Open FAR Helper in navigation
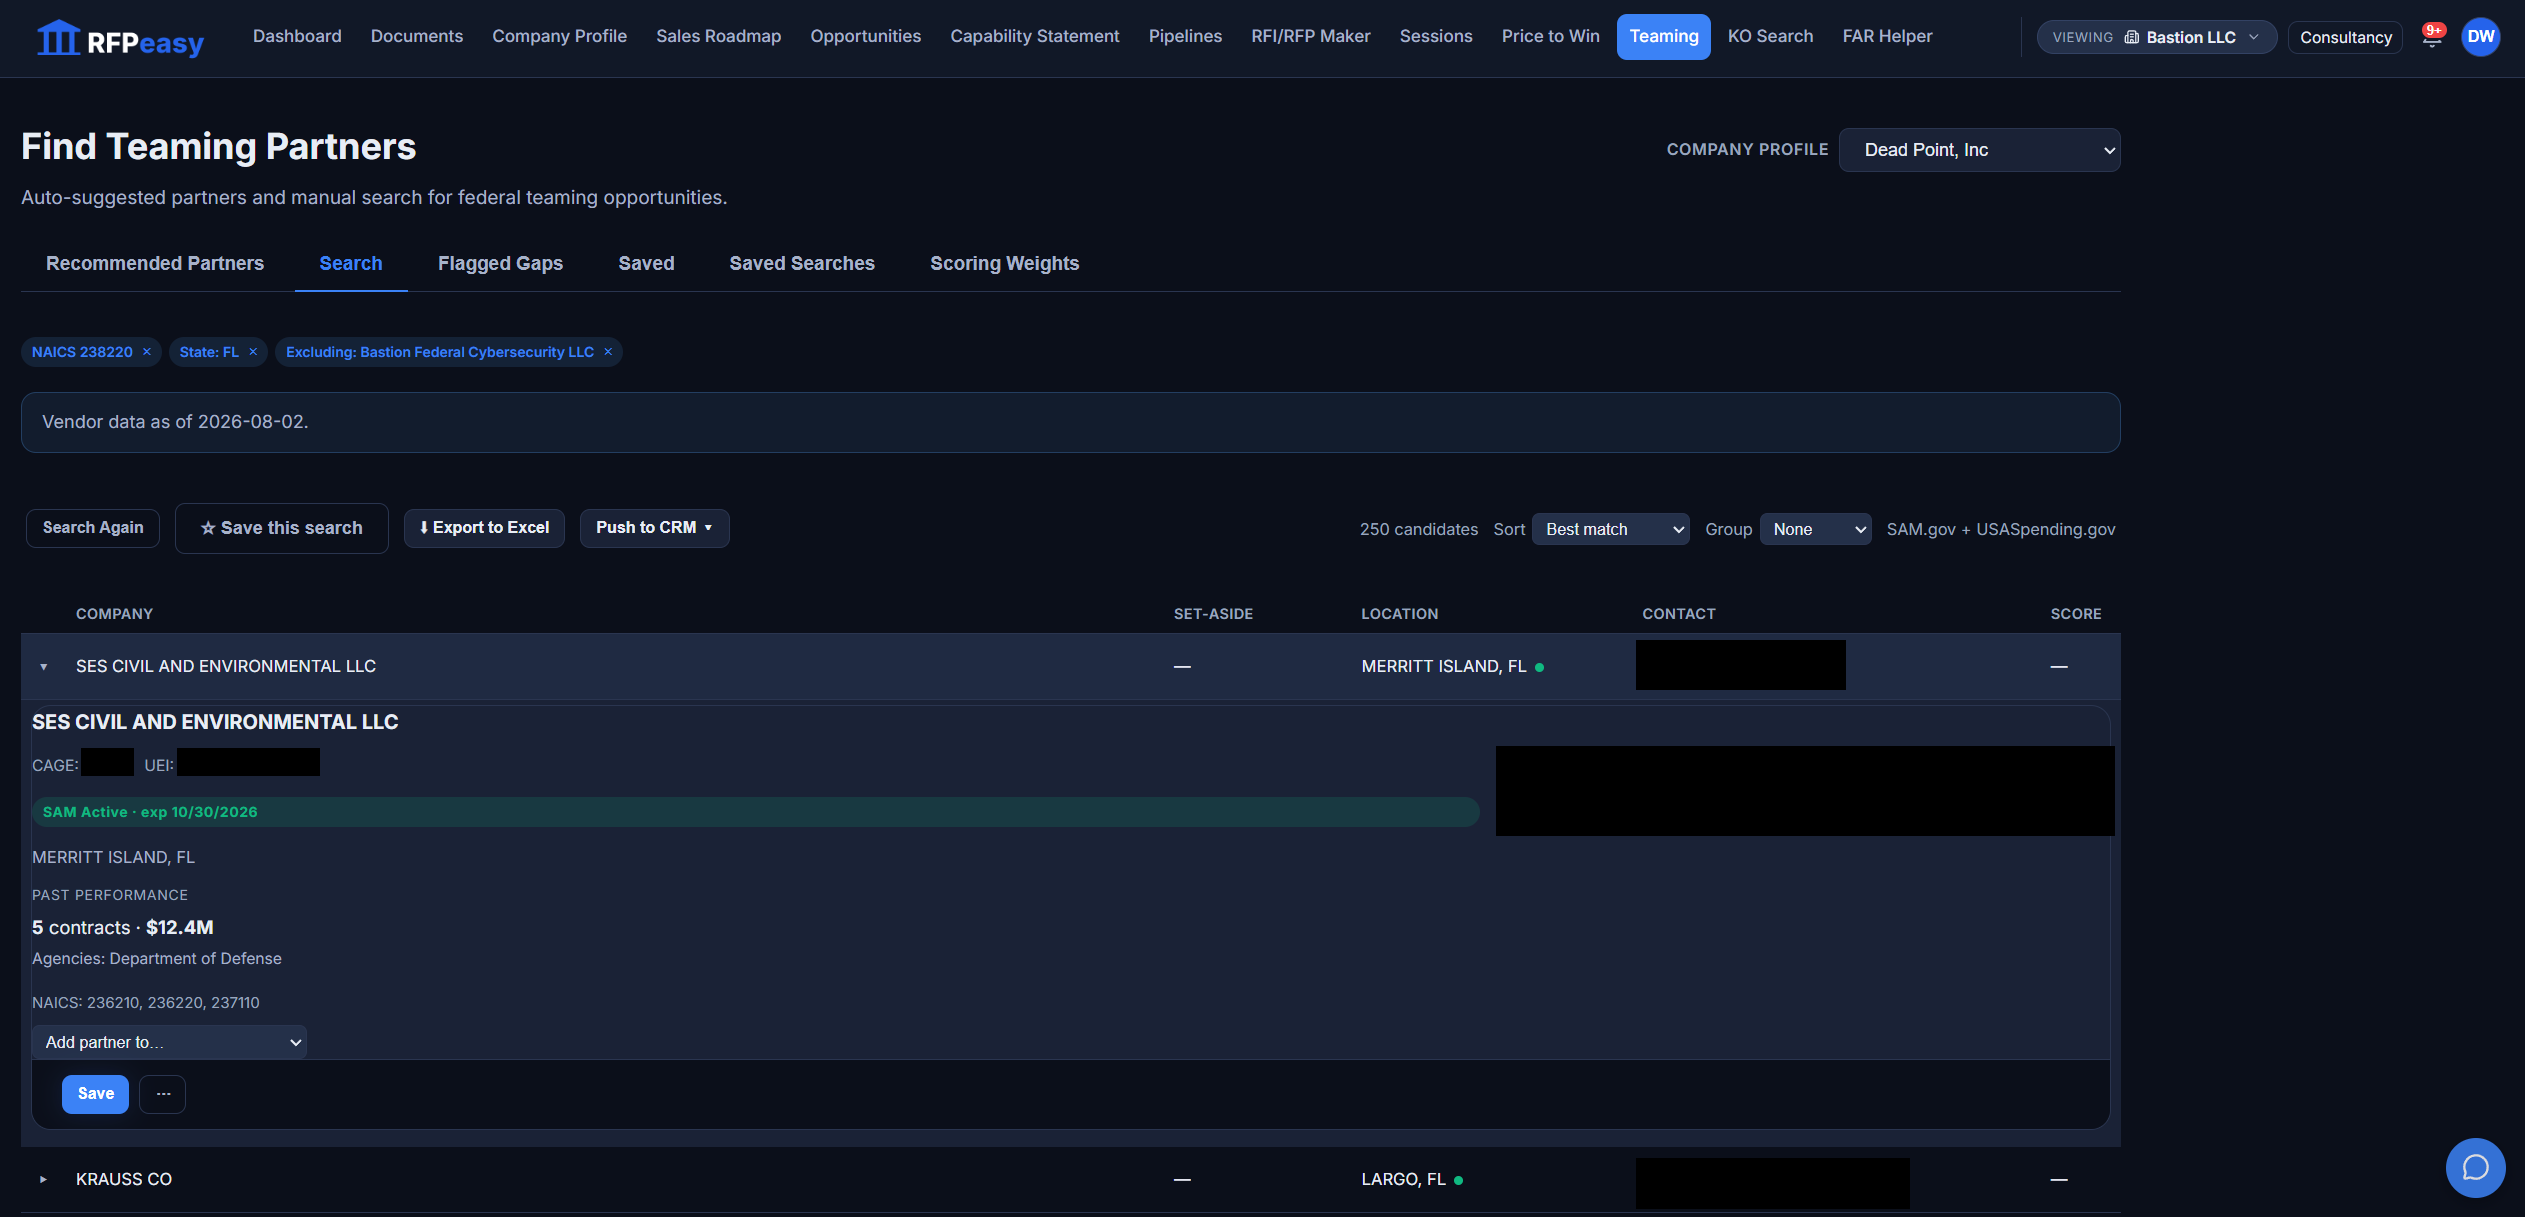 pos(1887,36)
